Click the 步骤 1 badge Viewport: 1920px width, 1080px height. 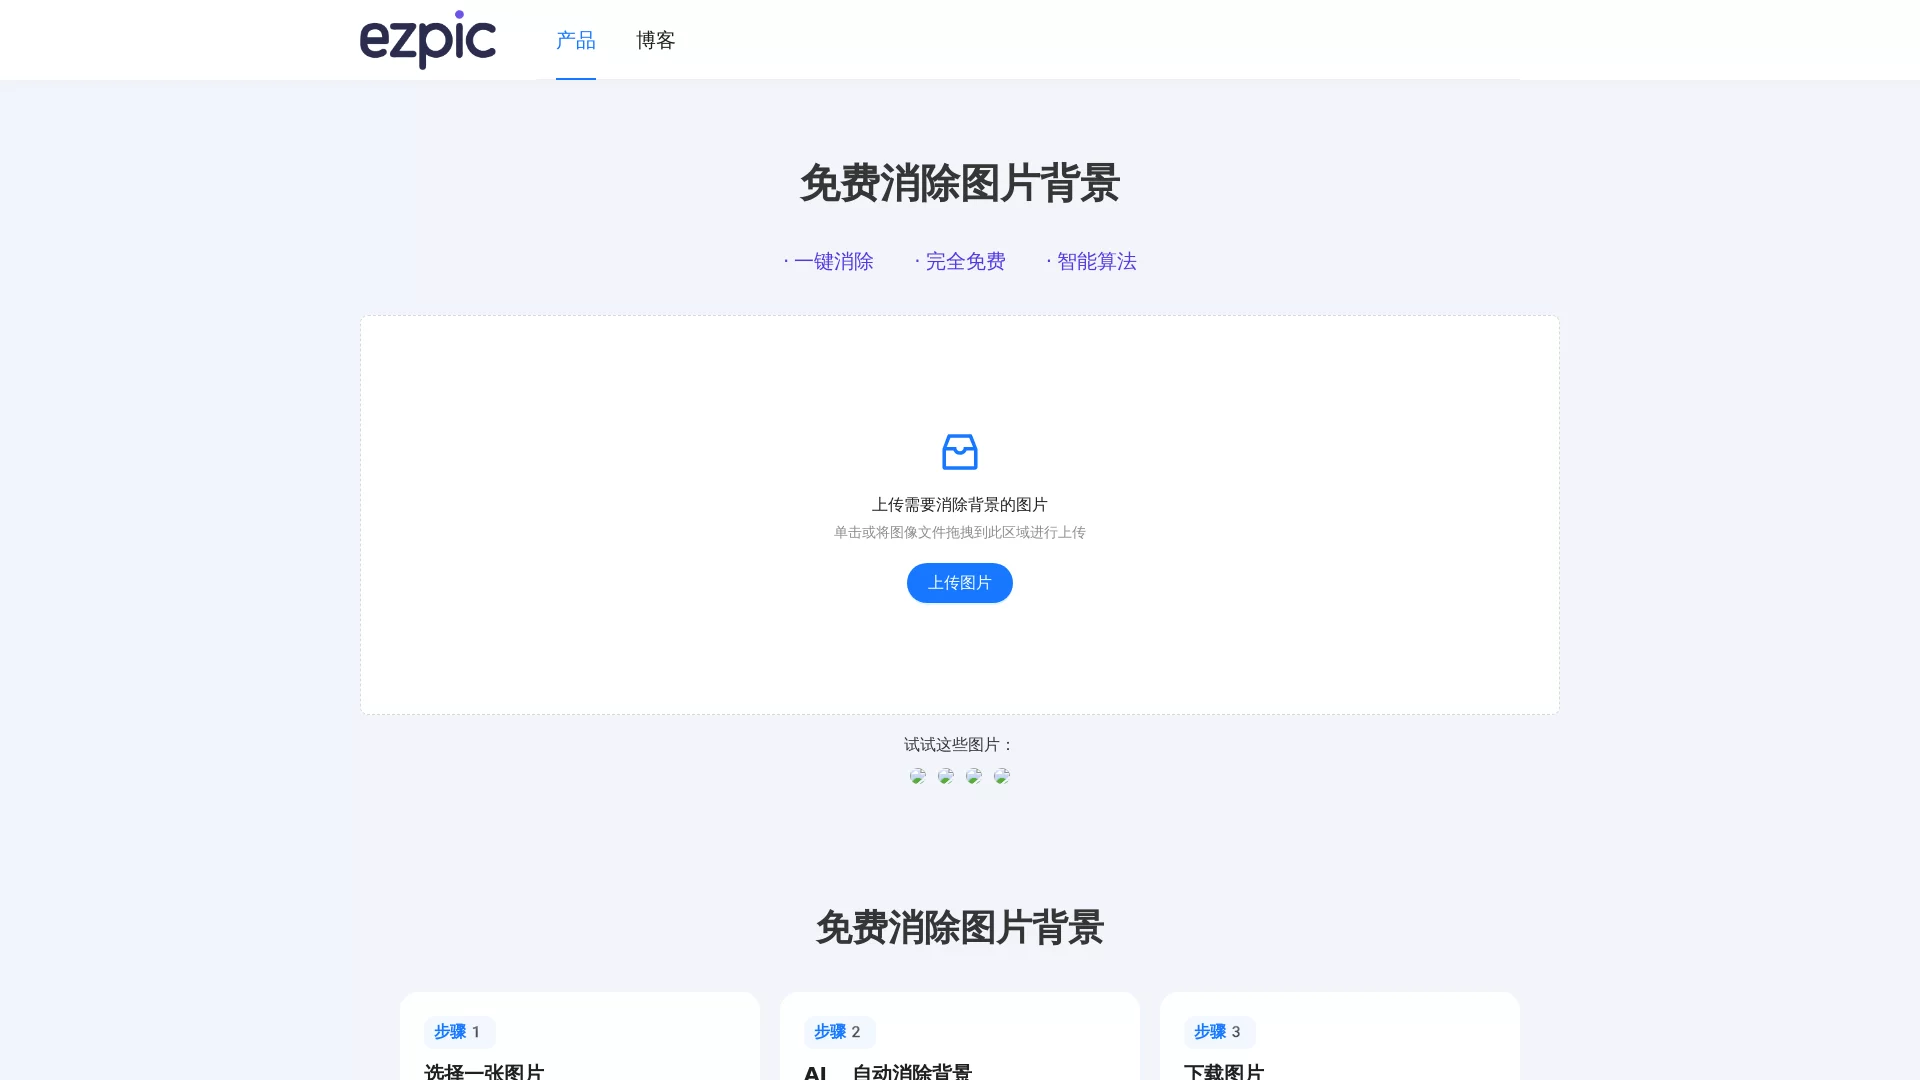458,1032
